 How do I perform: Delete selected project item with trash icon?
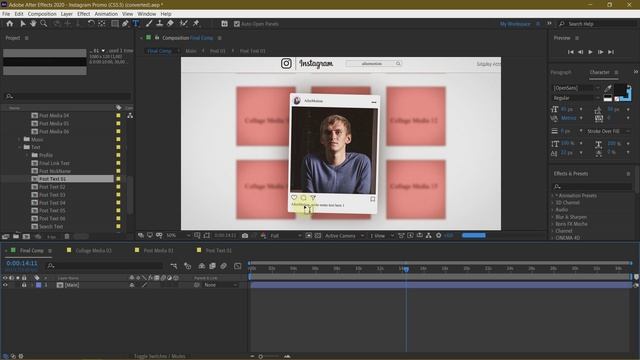tap(67, 236)
